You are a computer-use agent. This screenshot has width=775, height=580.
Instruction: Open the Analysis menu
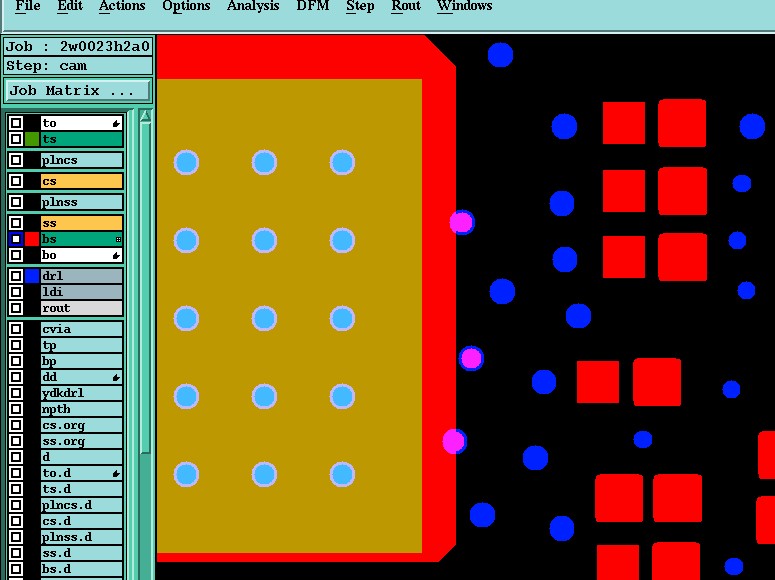253,6
